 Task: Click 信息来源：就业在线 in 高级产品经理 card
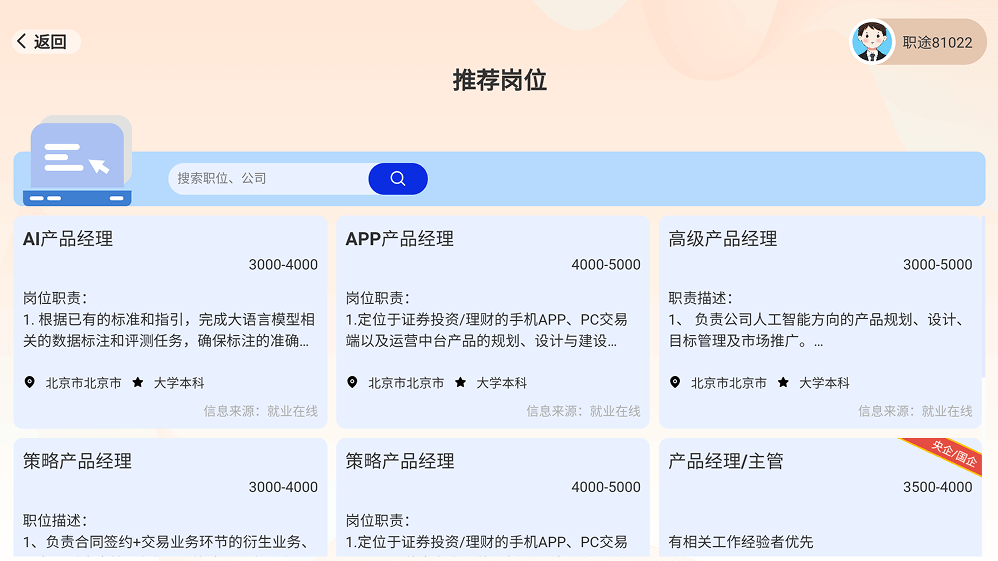915,411
